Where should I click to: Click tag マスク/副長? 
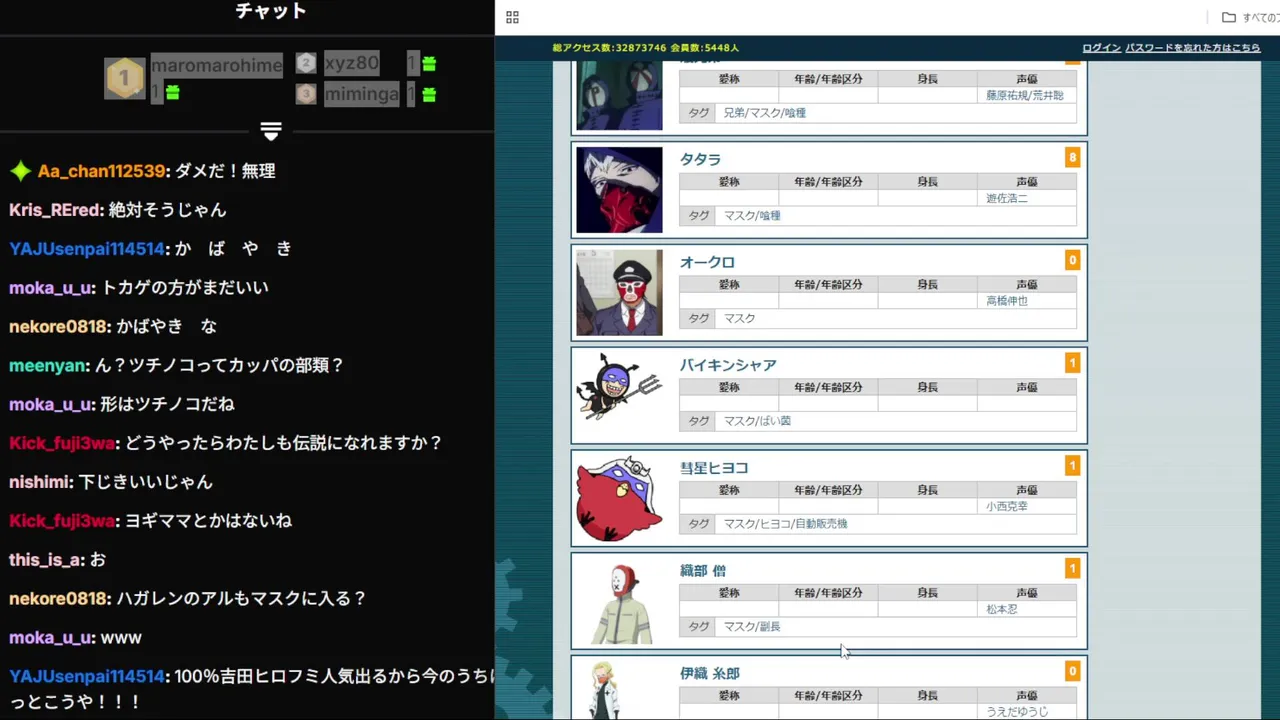pos(752,627)
